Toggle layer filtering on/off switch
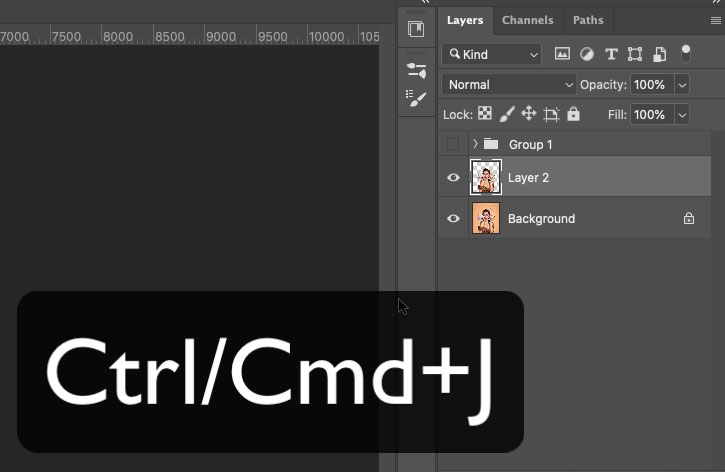 pos(686,54)
